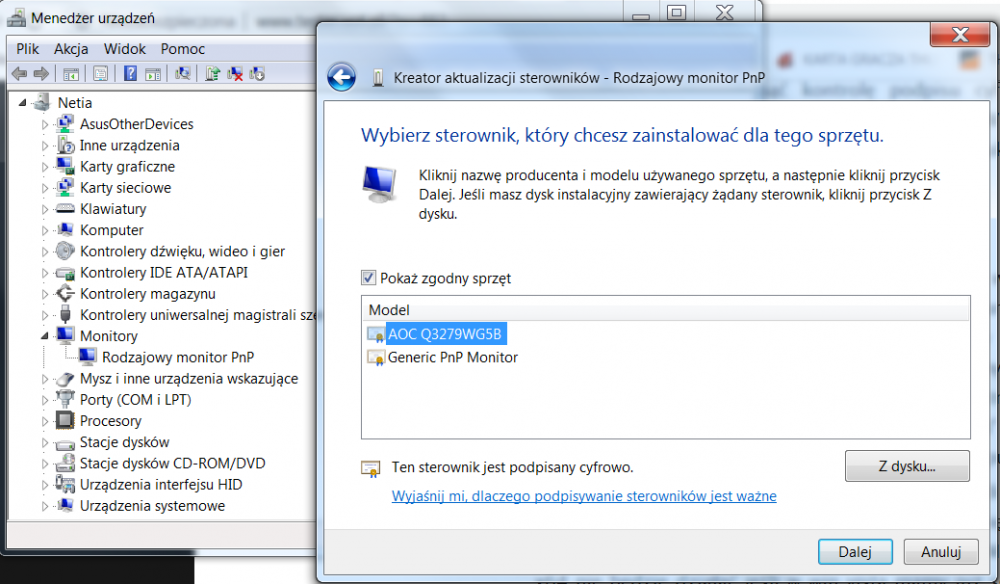The height and width of the screenshot is (584, 1000).
Task: Expand the Karty graficzne tree node
Action: pyautogui.click(x=45, y=167)
